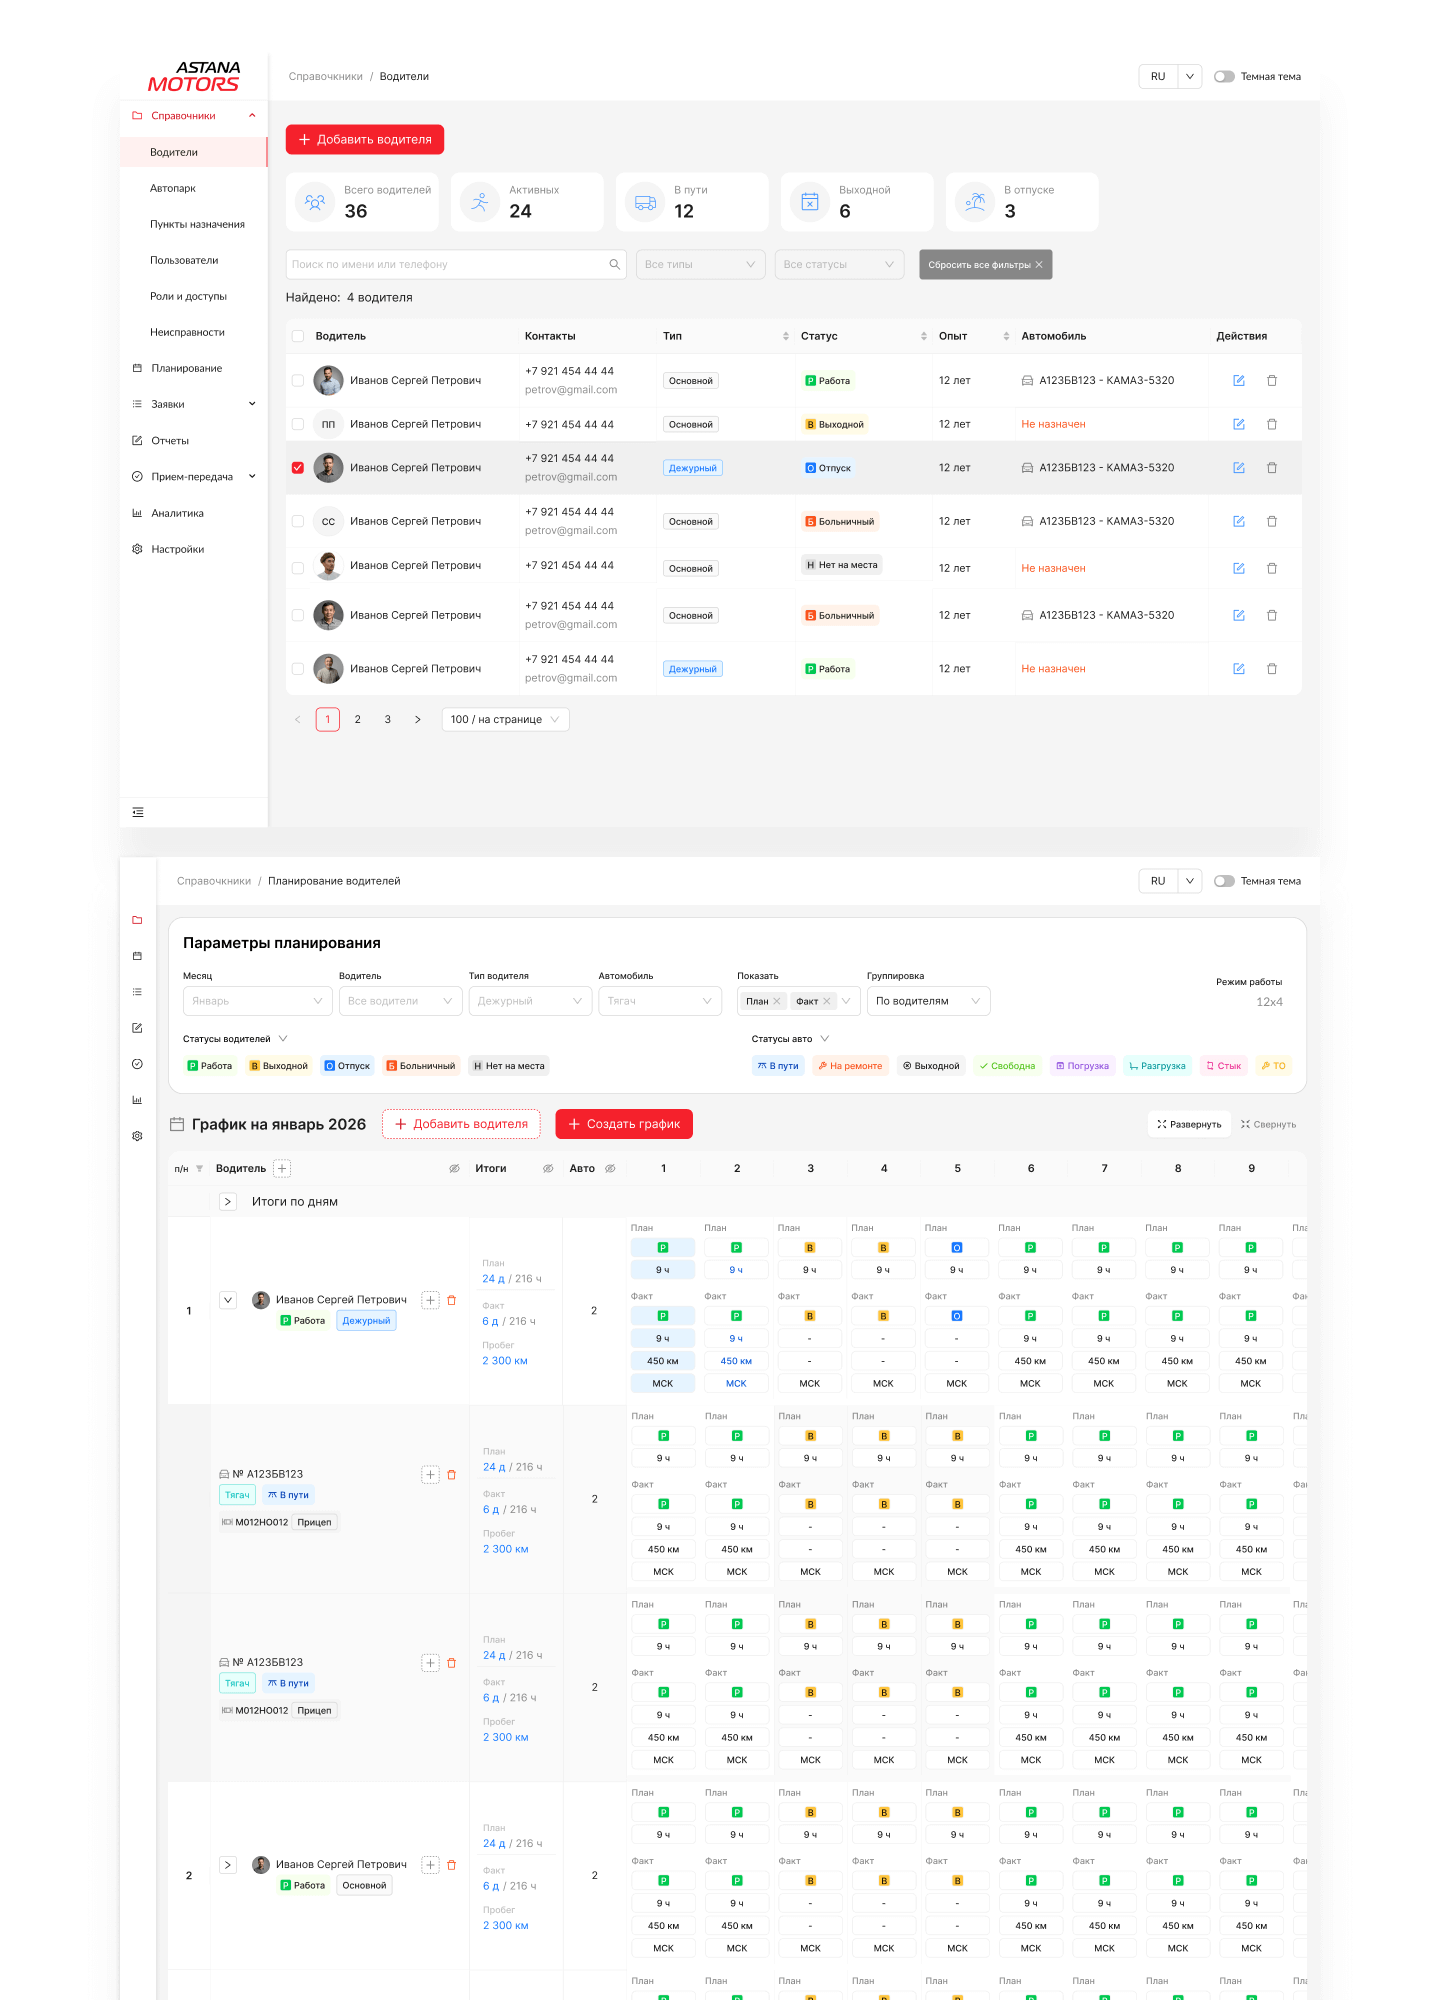1440x2000 pixels.
Task: Edit the driver row with Нет на места status
Action: (1238, 568)
